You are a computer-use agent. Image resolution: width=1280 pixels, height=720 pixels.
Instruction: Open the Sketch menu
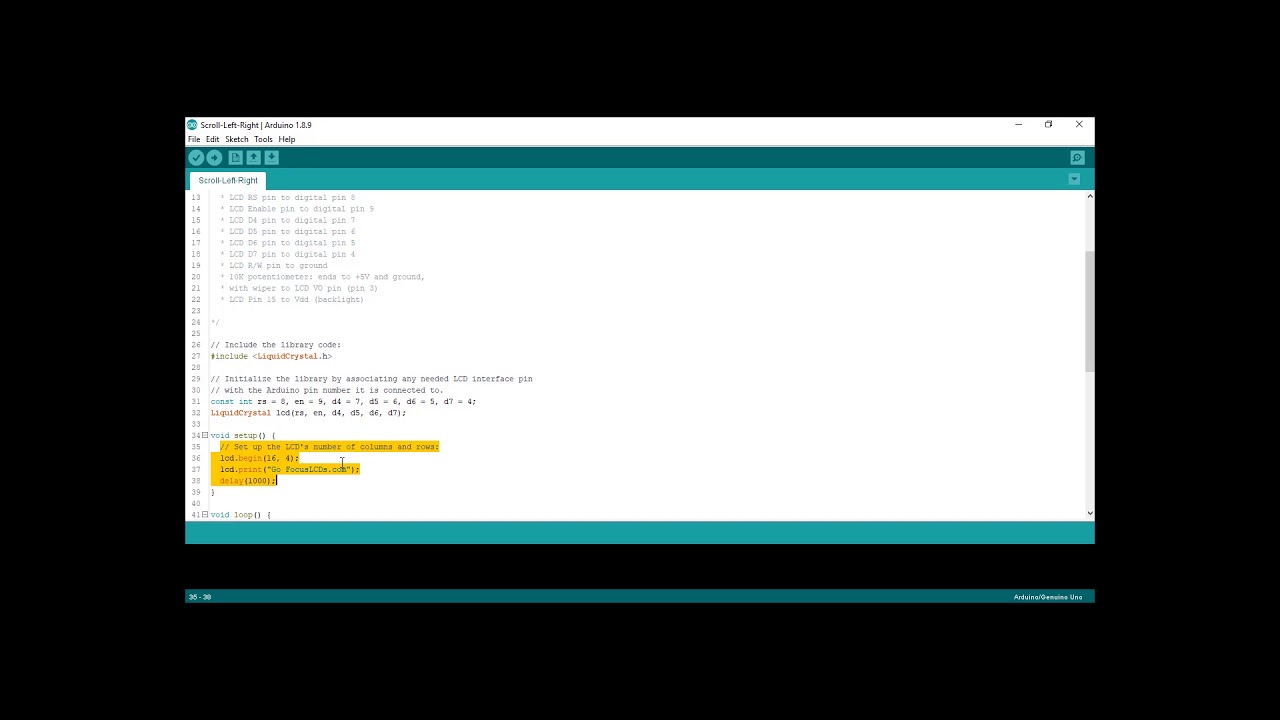236,140
